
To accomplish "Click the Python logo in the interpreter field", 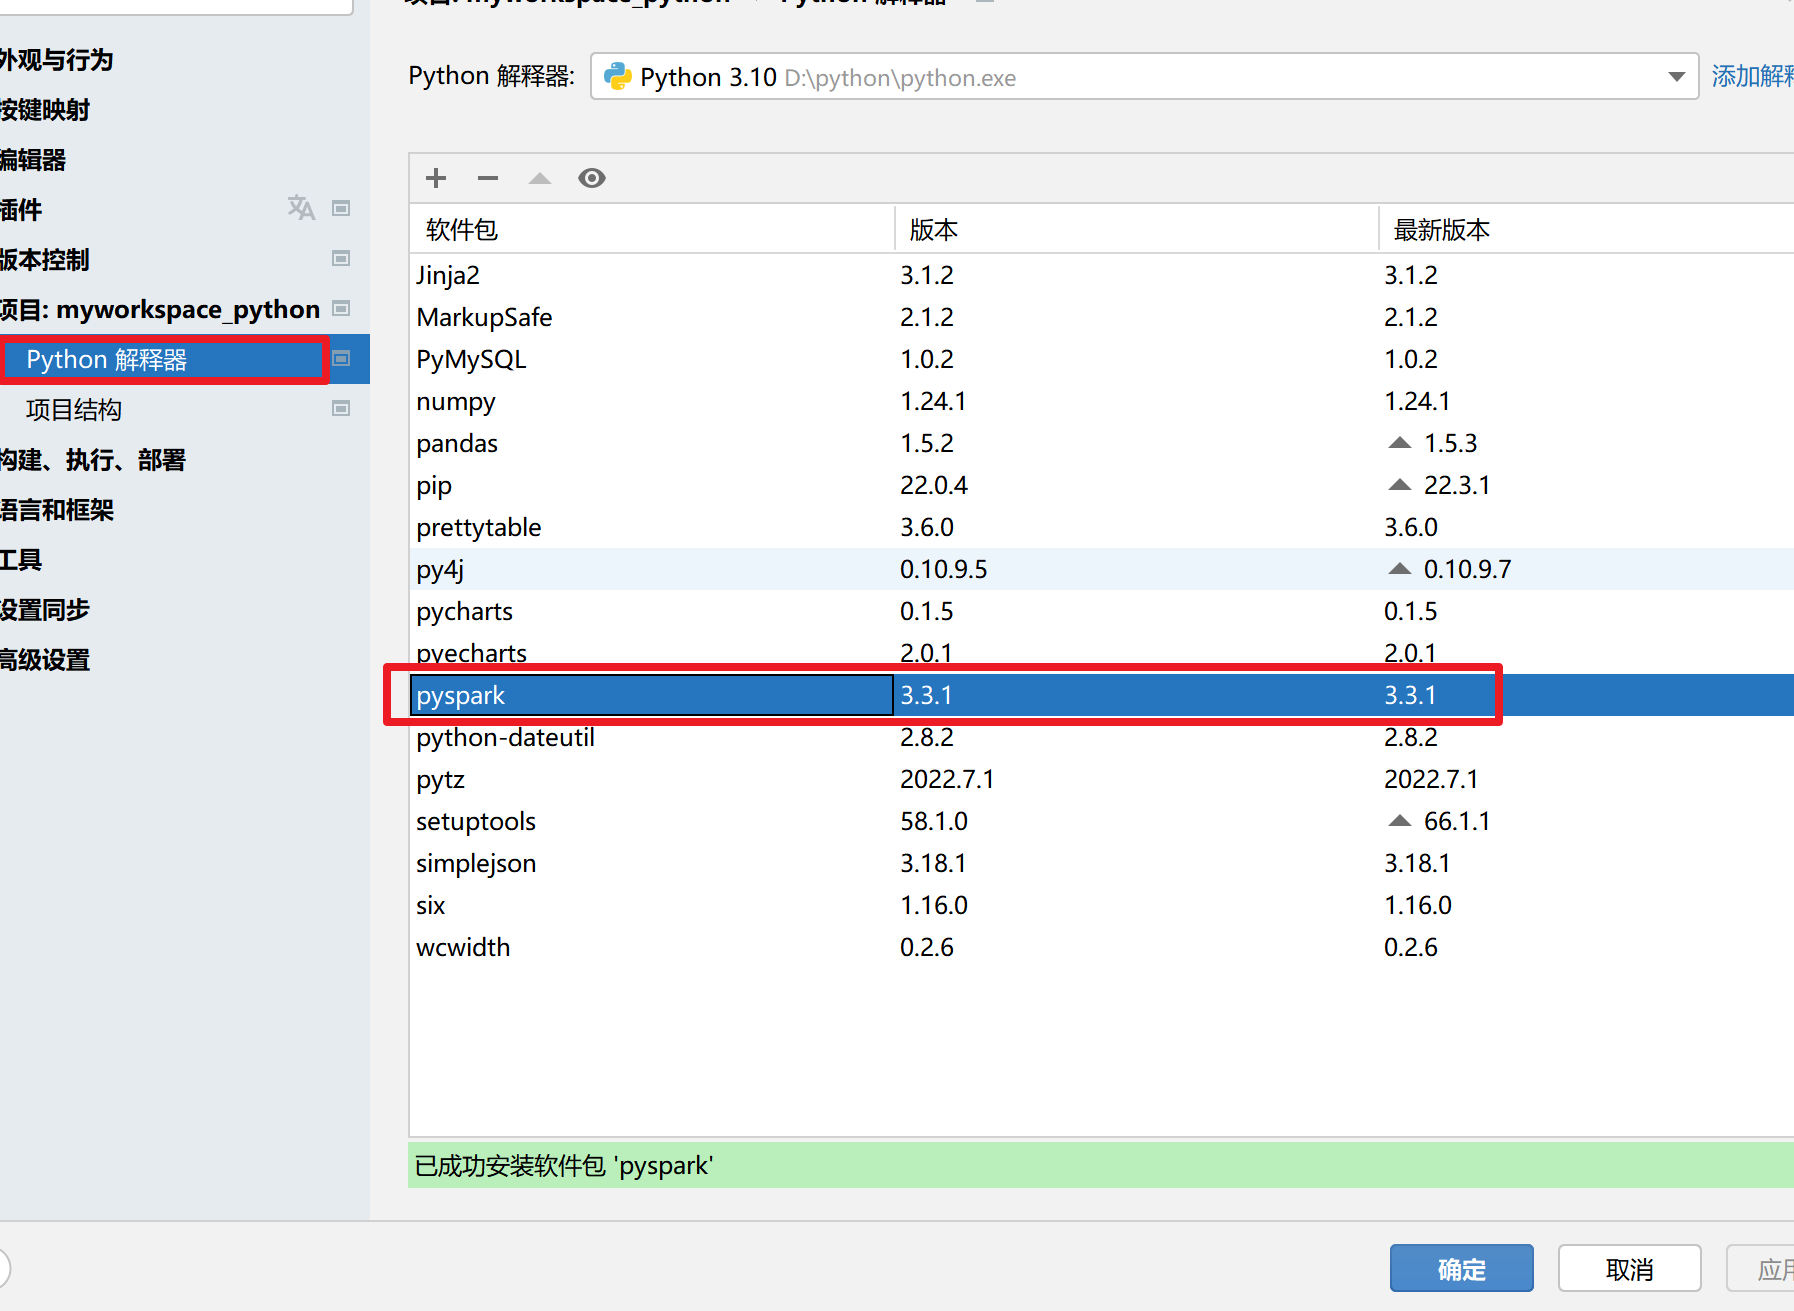I will pyautogui.click(x=617, y=76).
